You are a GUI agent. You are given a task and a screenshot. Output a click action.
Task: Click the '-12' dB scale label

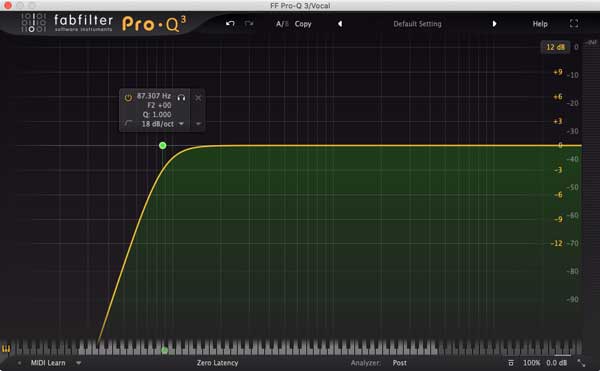[x=556, y=243]
